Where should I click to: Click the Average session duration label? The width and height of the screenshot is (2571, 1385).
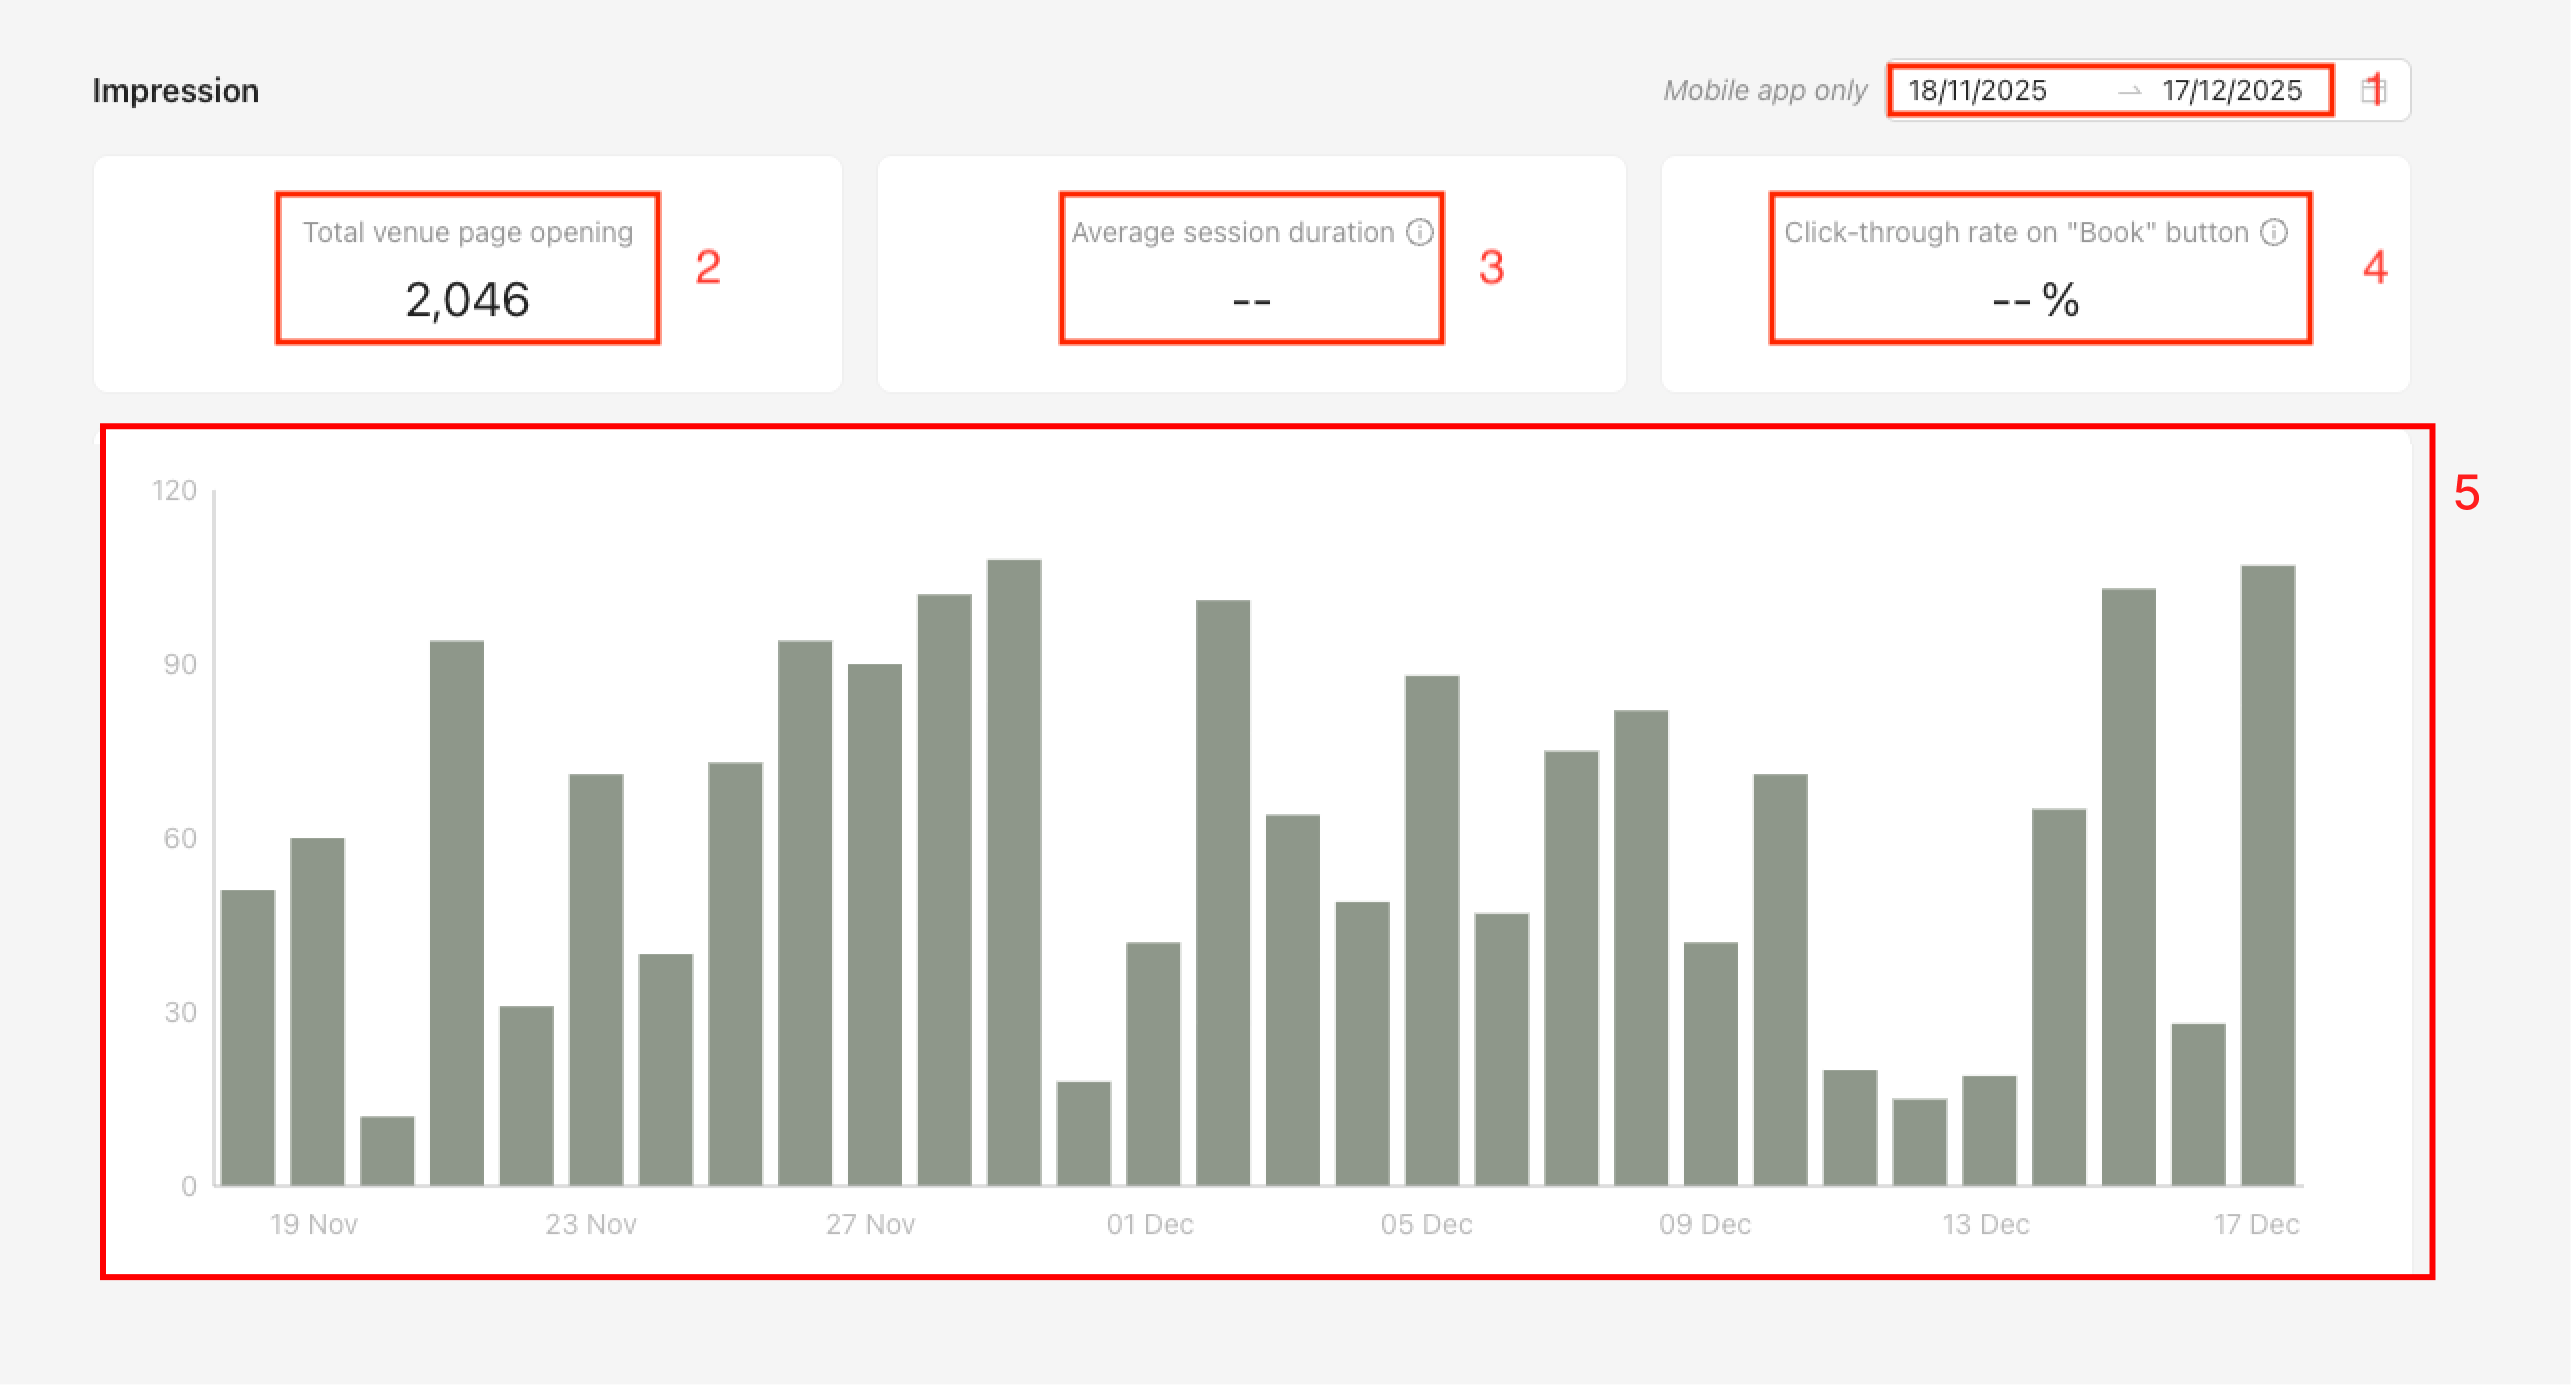1232,232
